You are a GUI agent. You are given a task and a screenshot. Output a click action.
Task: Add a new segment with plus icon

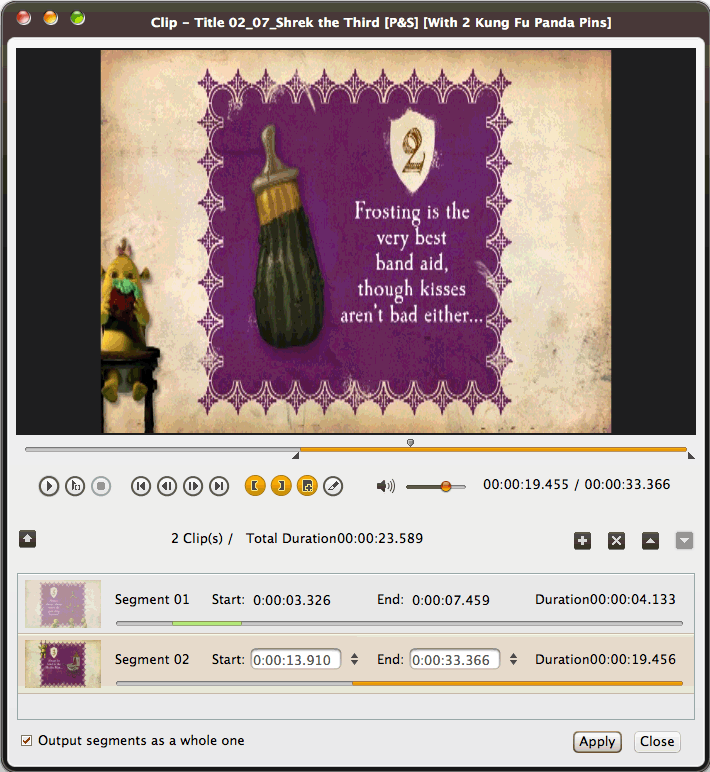pyautogui.click(x=582, y=541)
